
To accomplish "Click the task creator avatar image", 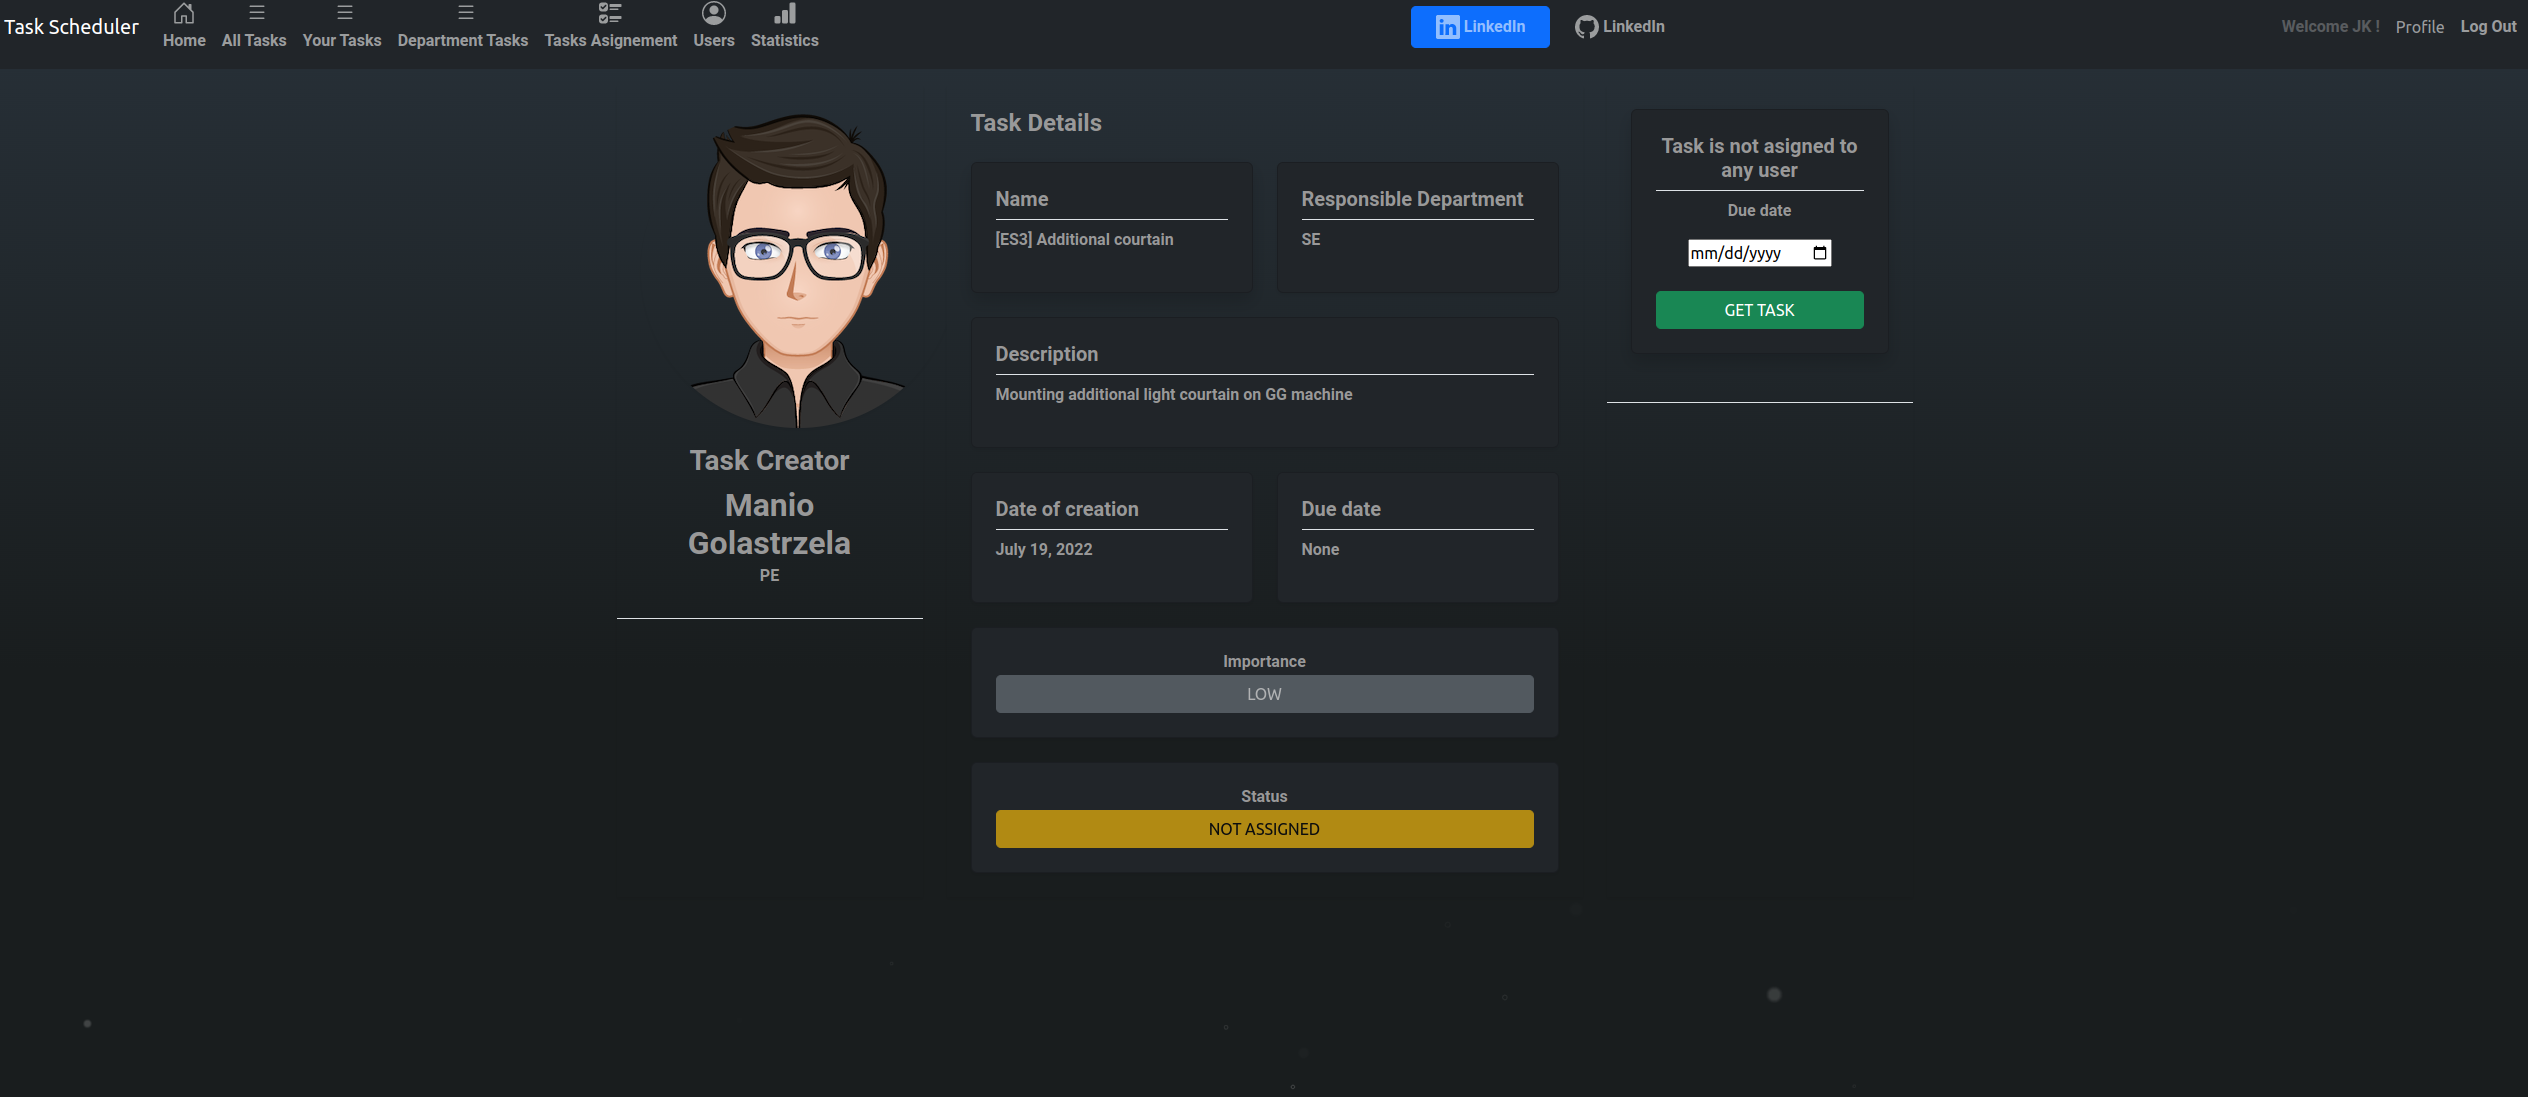I will pyautogui.click(x=795, y=270).
